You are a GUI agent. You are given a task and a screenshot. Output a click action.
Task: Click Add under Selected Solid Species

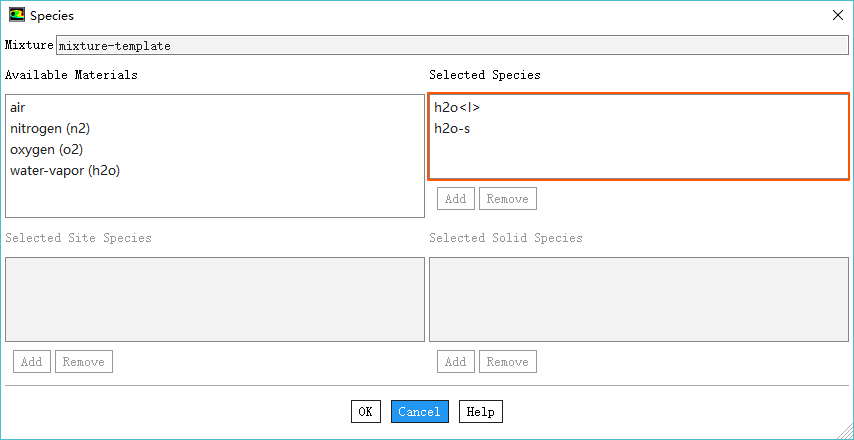[455, 362]
